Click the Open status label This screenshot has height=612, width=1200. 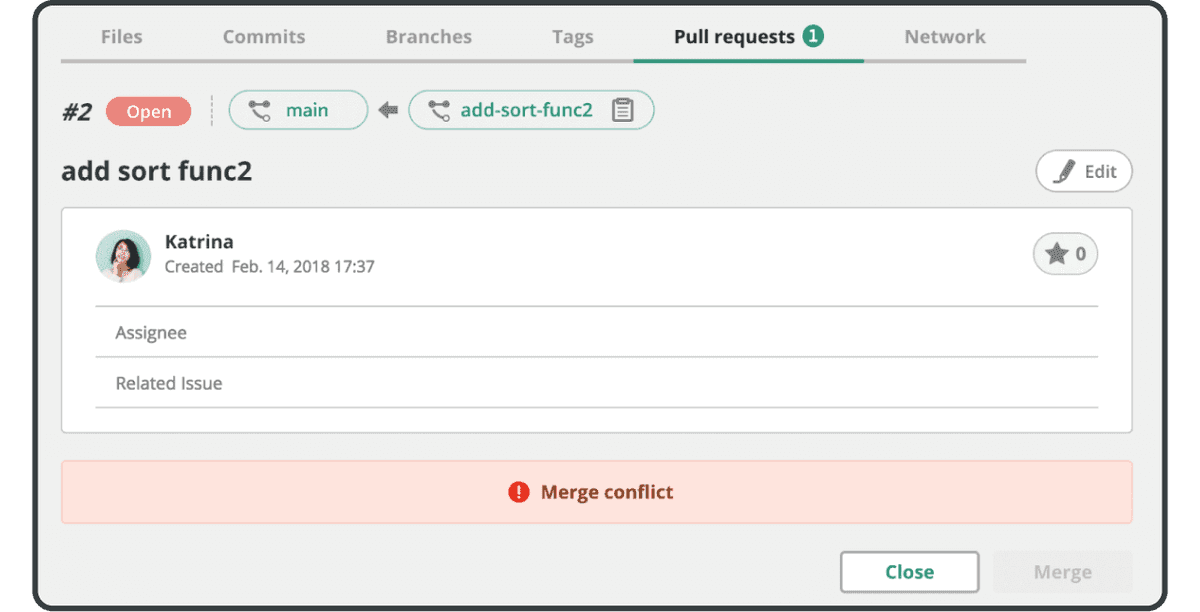(149, 112)
